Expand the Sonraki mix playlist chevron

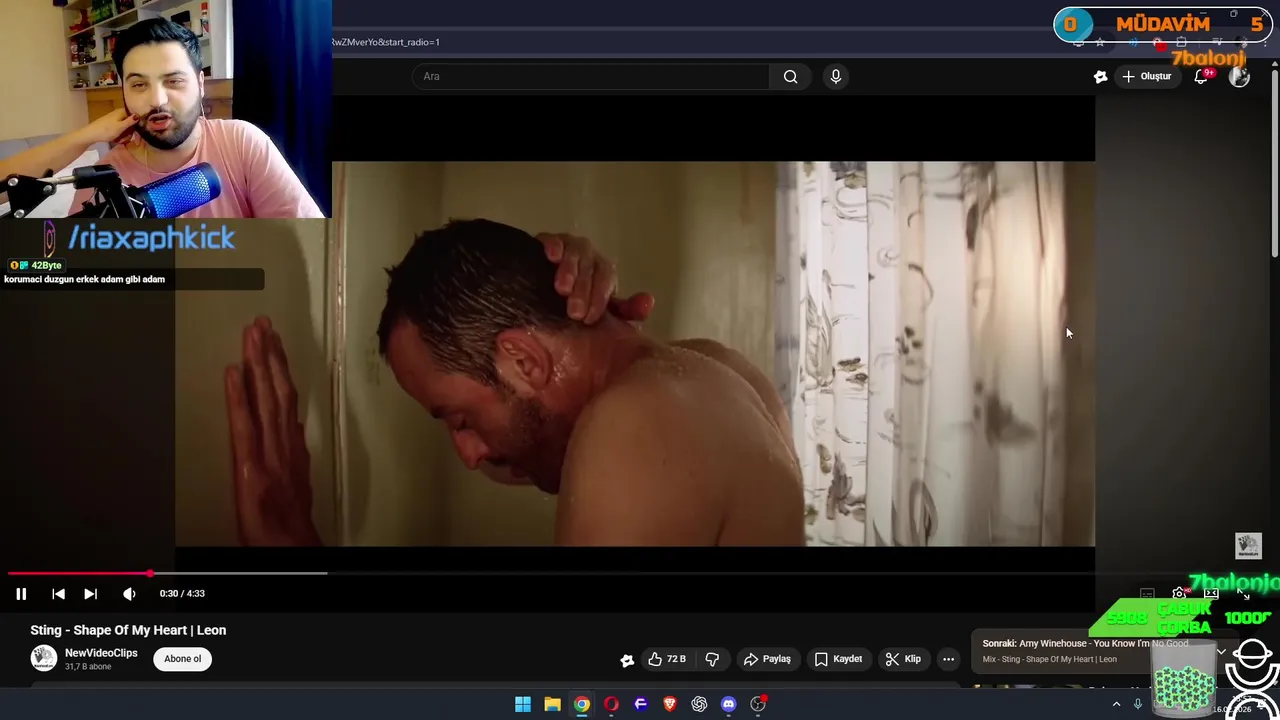tap(1221, 652)
